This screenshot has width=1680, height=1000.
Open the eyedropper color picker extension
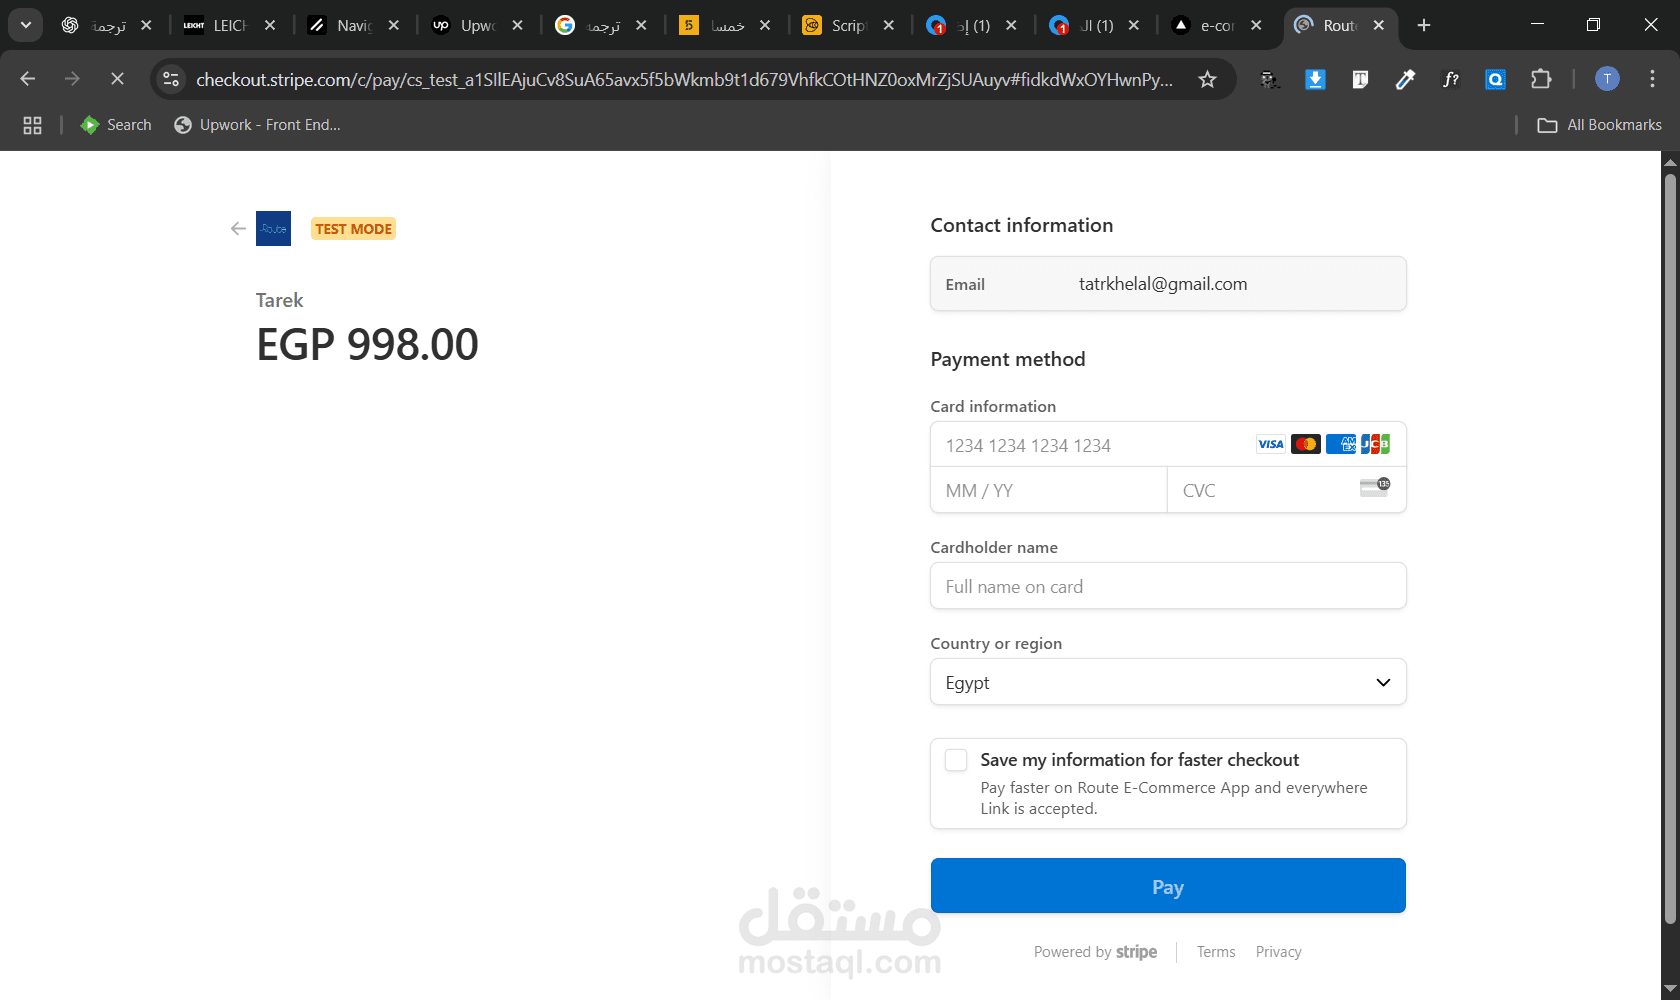[x=1405, y=79]
